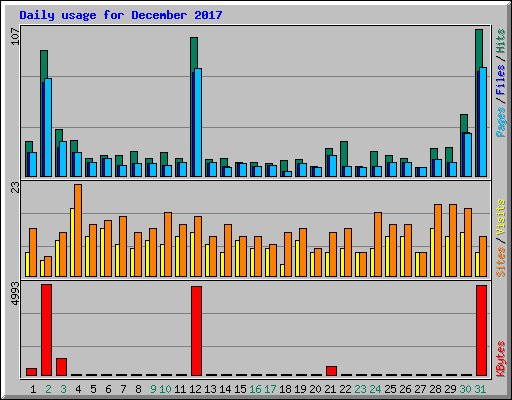
Task: Click day label 2 on the x-axis
Action: tap(48, 389)
